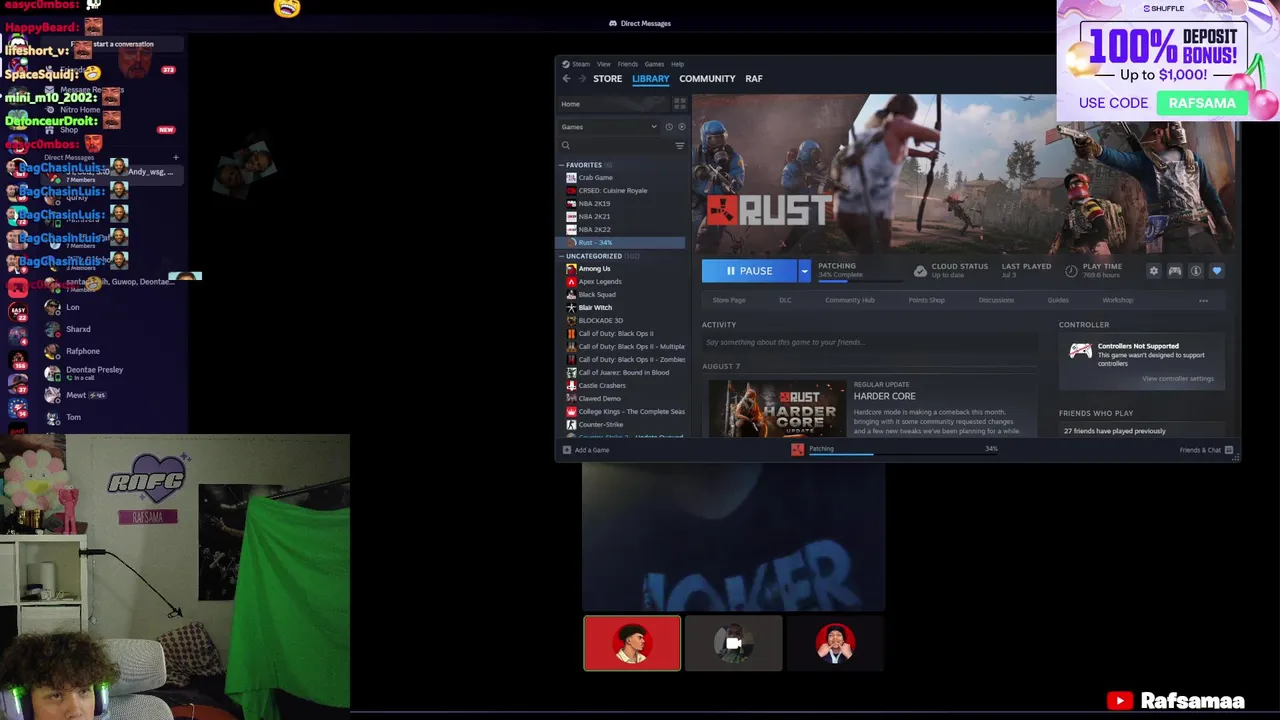Image resolution: width=1280 pixels, height=720 pixels.
Task: Open the Points Shop link
Action: (x=926, y=300)
